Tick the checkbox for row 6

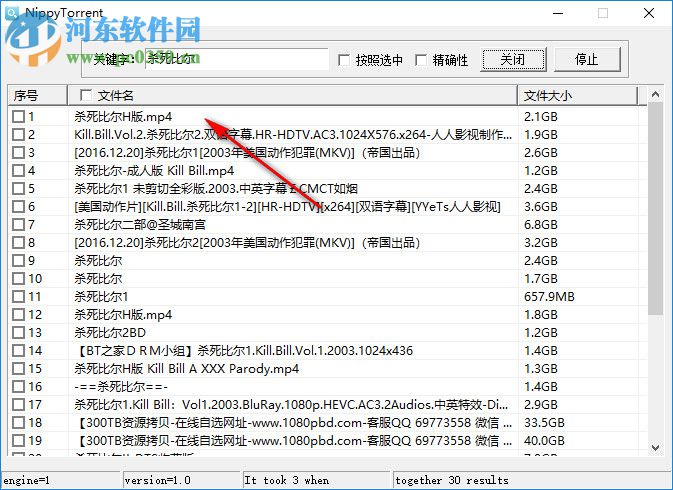pos(18,207)
